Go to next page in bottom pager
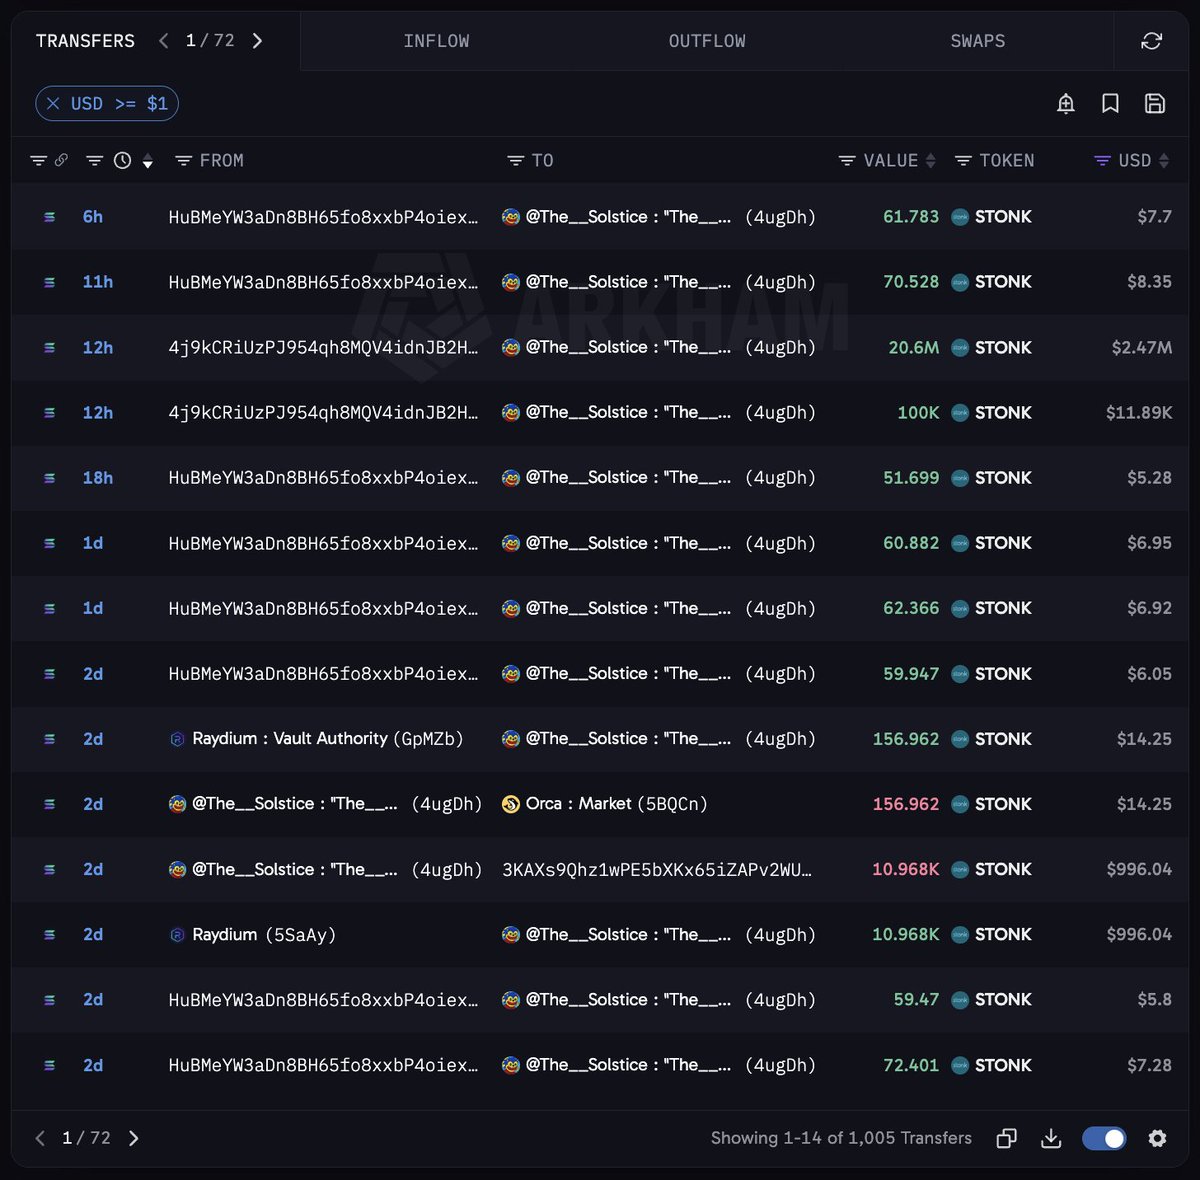 pyautogui.click(x=134, y=1138)
